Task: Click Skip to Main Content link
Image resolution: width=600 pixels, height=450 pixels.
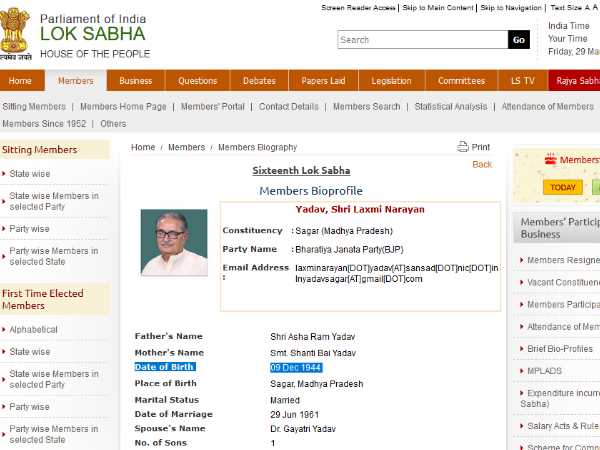Action: [x=438, y=8]
